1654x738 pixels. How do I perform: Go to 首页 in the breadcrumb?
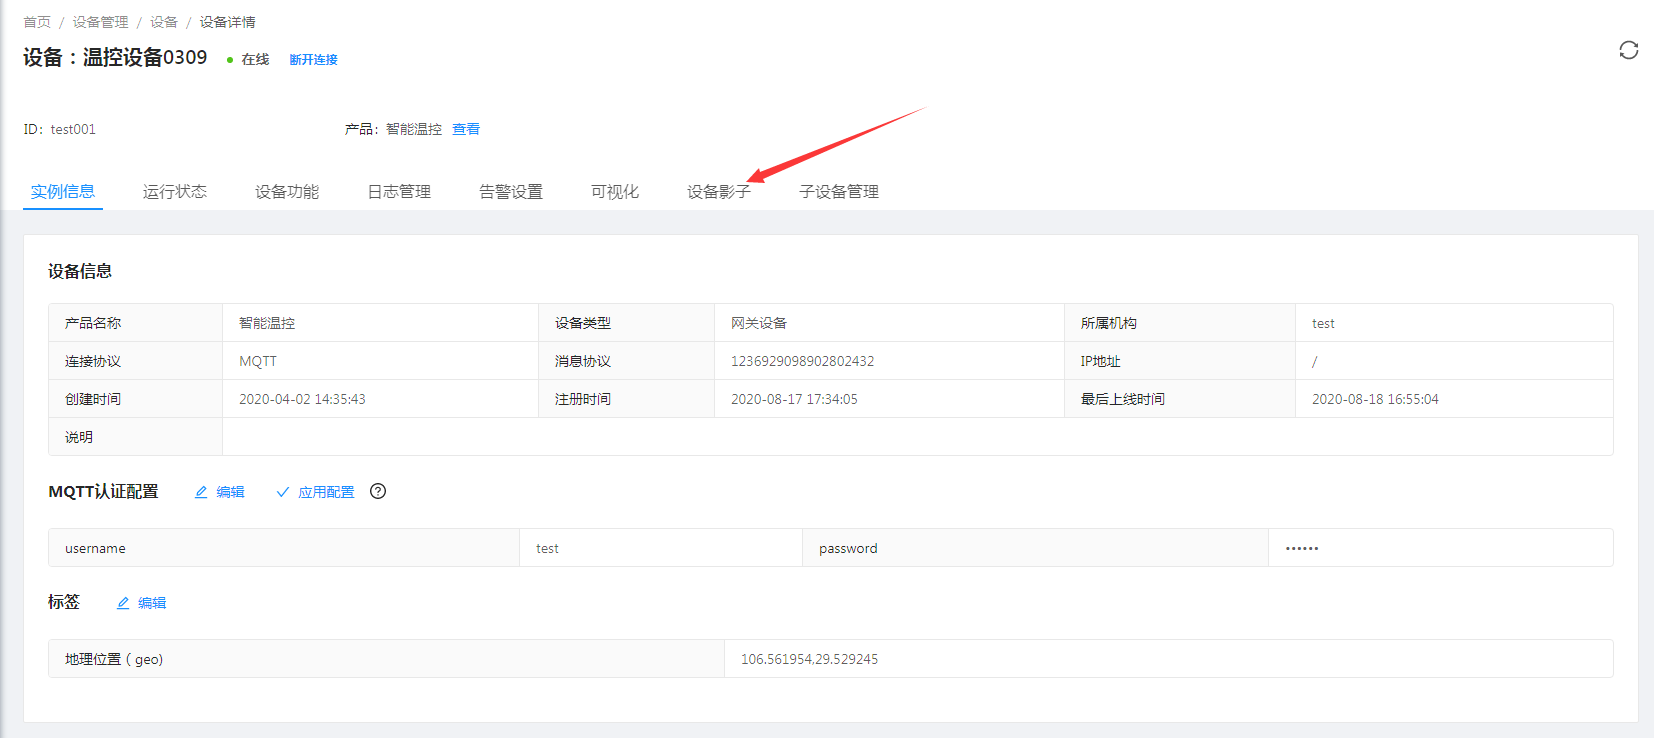click(x=37, y=22)
